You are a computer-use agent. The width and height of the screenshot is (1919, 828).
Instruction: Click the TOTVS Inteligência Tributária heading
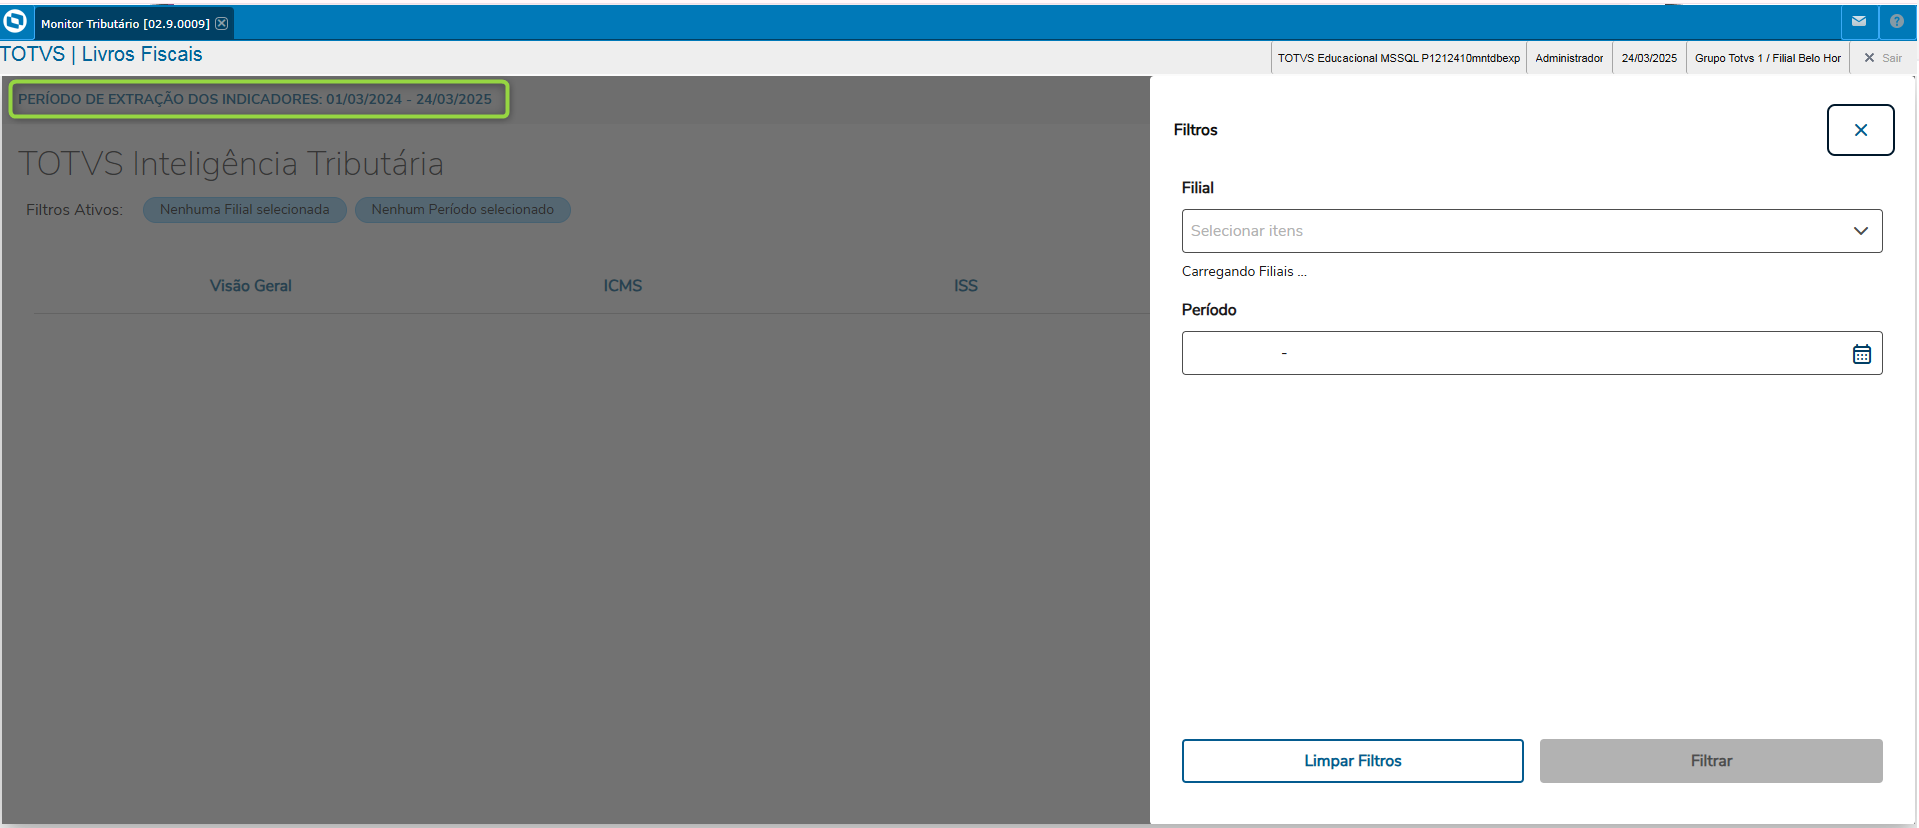[231, 164]
